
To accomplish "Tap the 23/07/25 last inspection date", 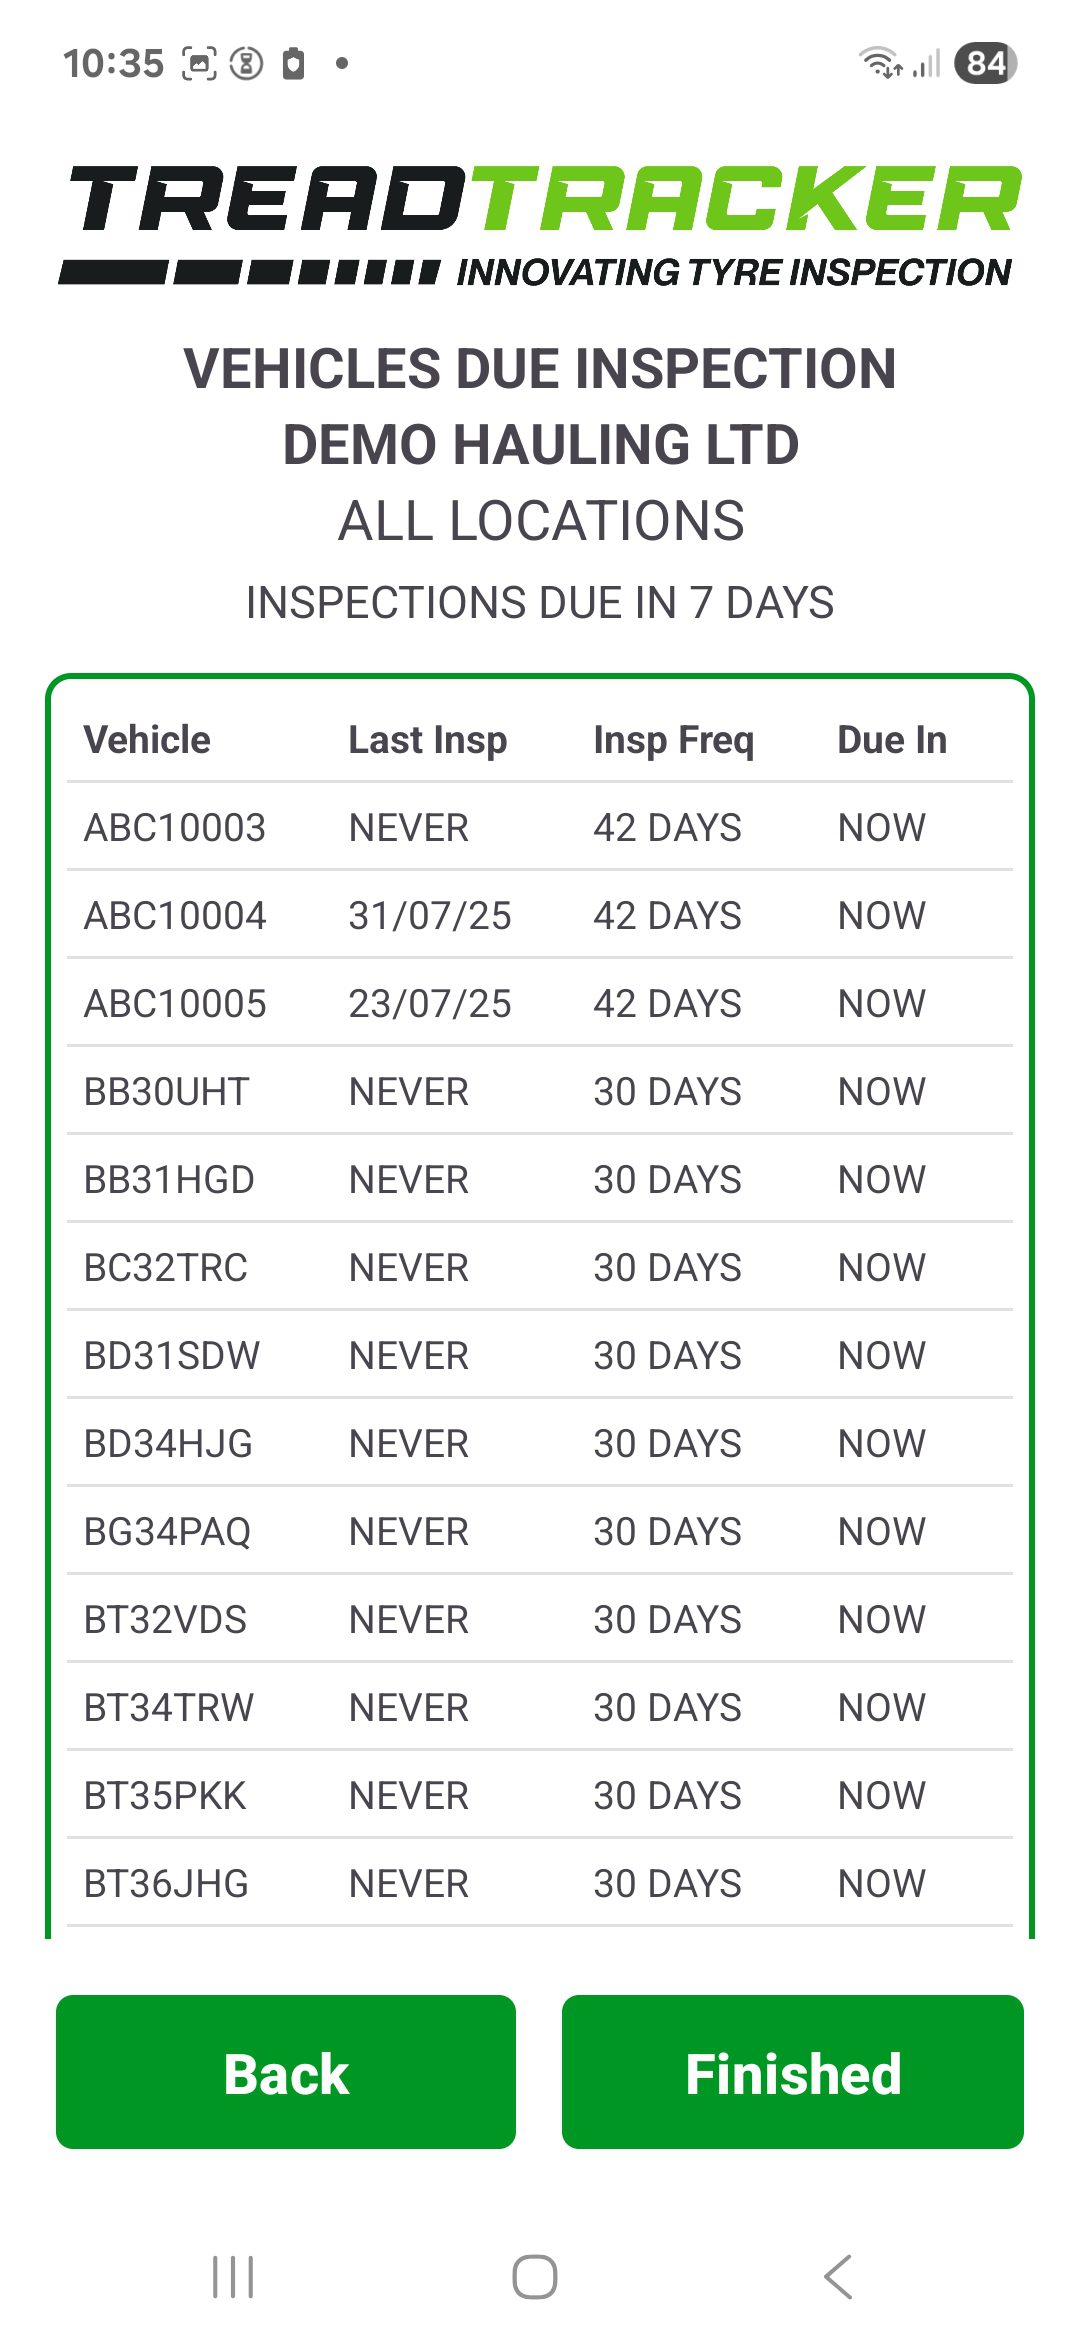I will point(429,1004).
